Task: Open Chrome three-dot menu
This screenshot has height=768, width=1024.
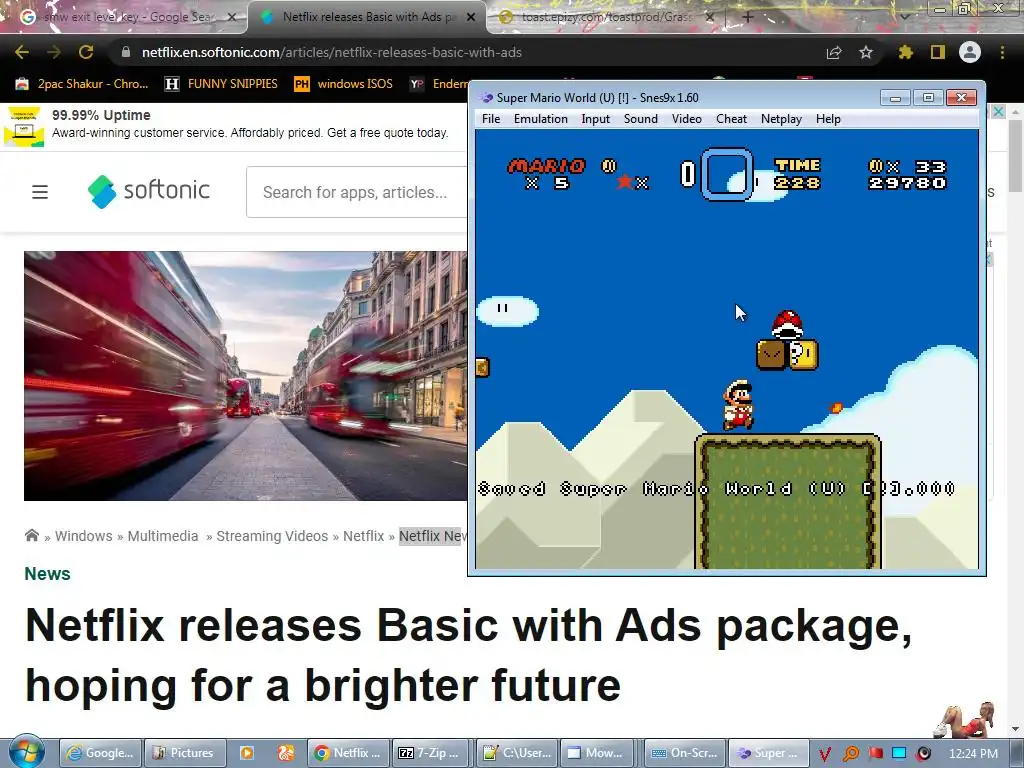Action: (x=1002, y=52)
